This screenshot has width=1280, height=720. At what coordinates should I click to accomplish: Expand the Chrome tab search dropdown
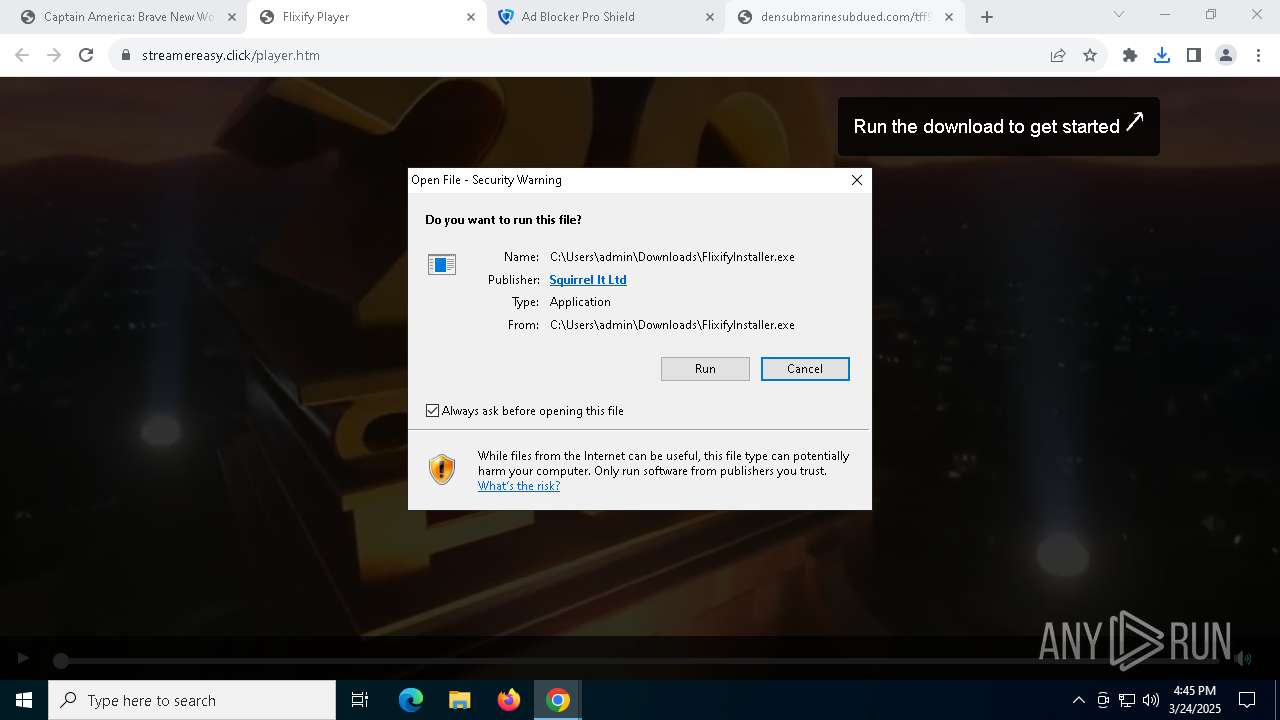click(x=1119, y=15)
